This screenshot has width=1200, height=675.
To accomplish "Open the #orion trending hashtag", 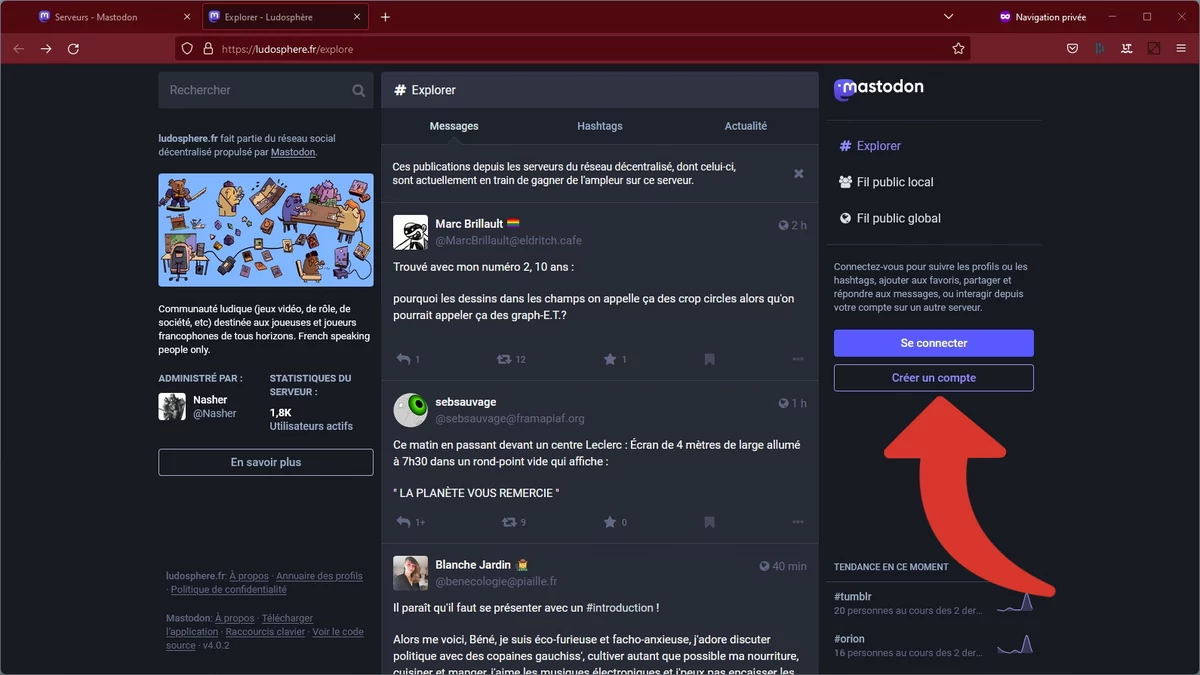I will point(849,639).
